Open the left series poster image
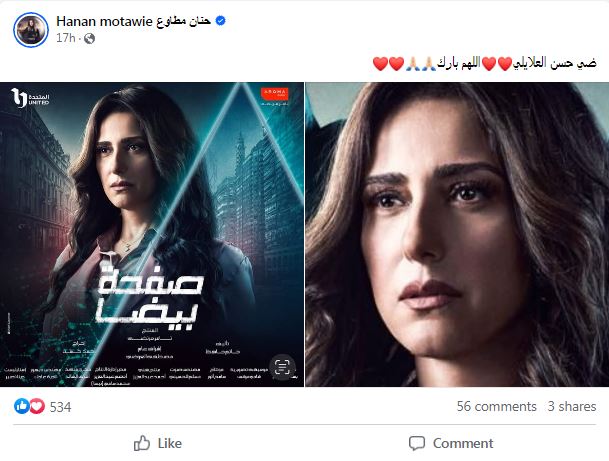609x461 pixels. tap(152, 234)
